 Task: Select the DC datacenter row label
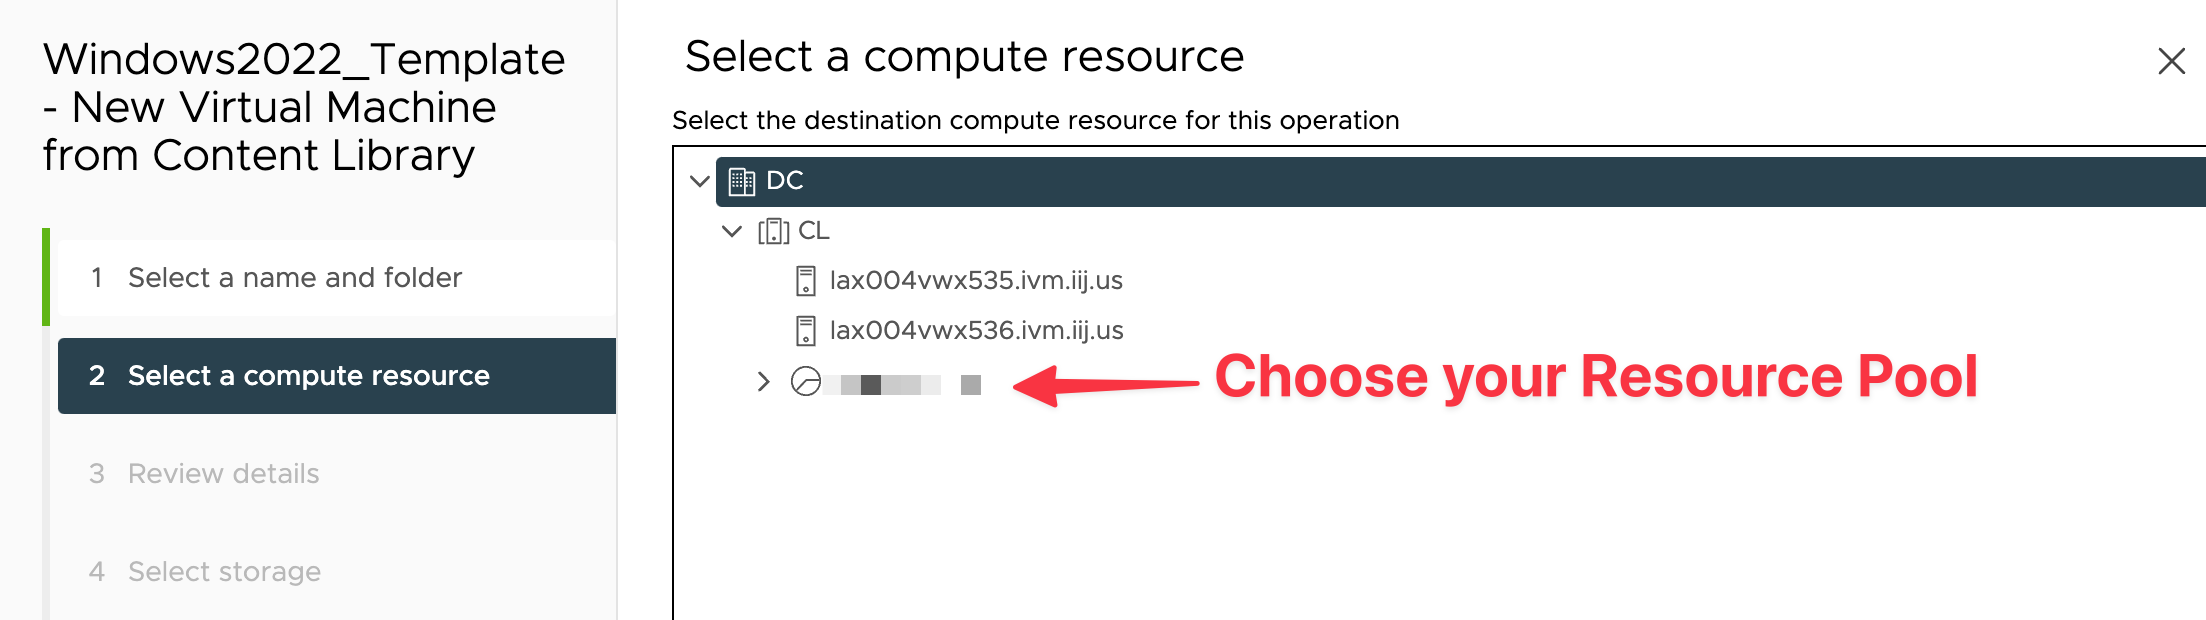(785, 181)
